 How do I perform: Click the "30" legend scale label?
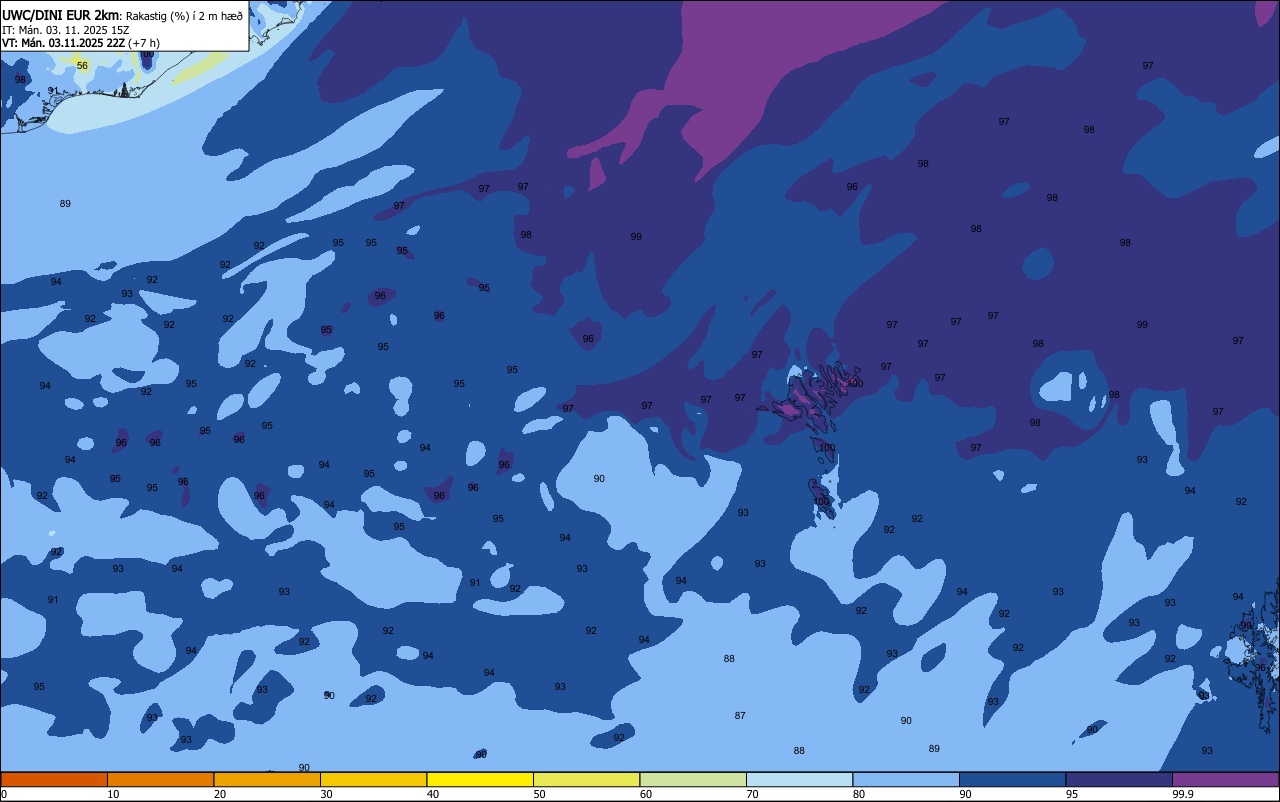[x=326, y=794]
